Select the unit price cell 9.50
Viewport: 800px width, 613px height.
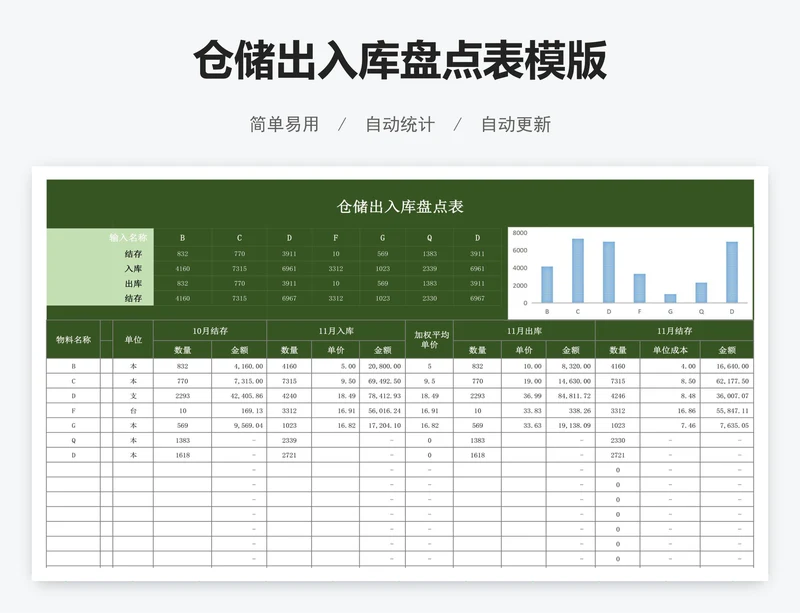click(336, 381)
